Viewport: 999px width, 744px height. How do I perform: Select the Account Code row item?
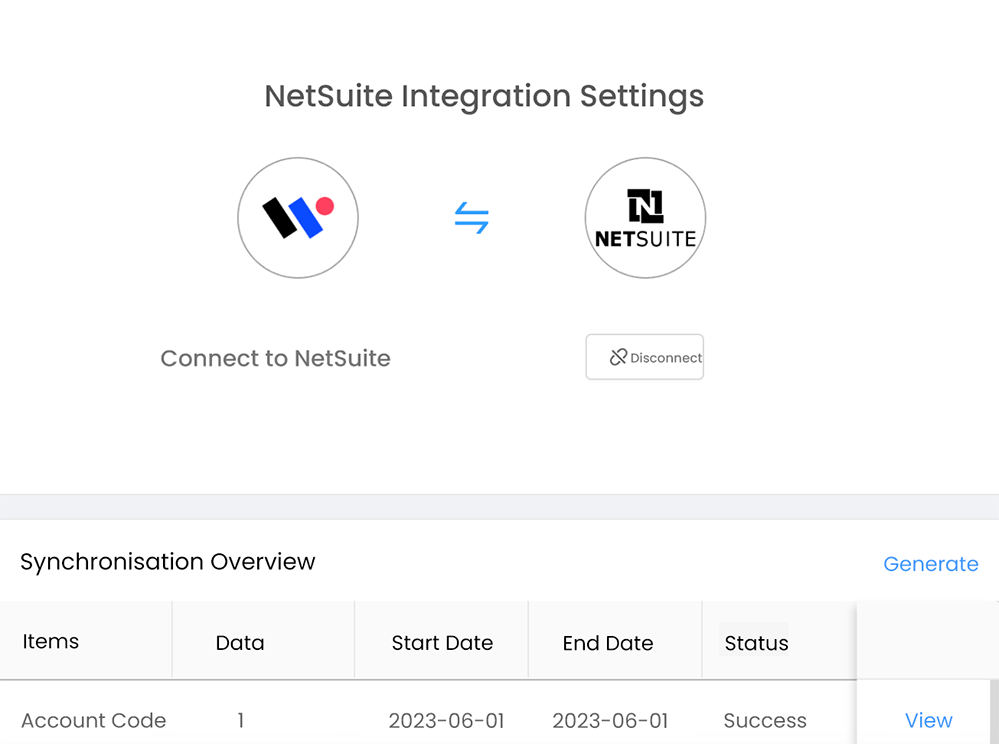point(94,720)
